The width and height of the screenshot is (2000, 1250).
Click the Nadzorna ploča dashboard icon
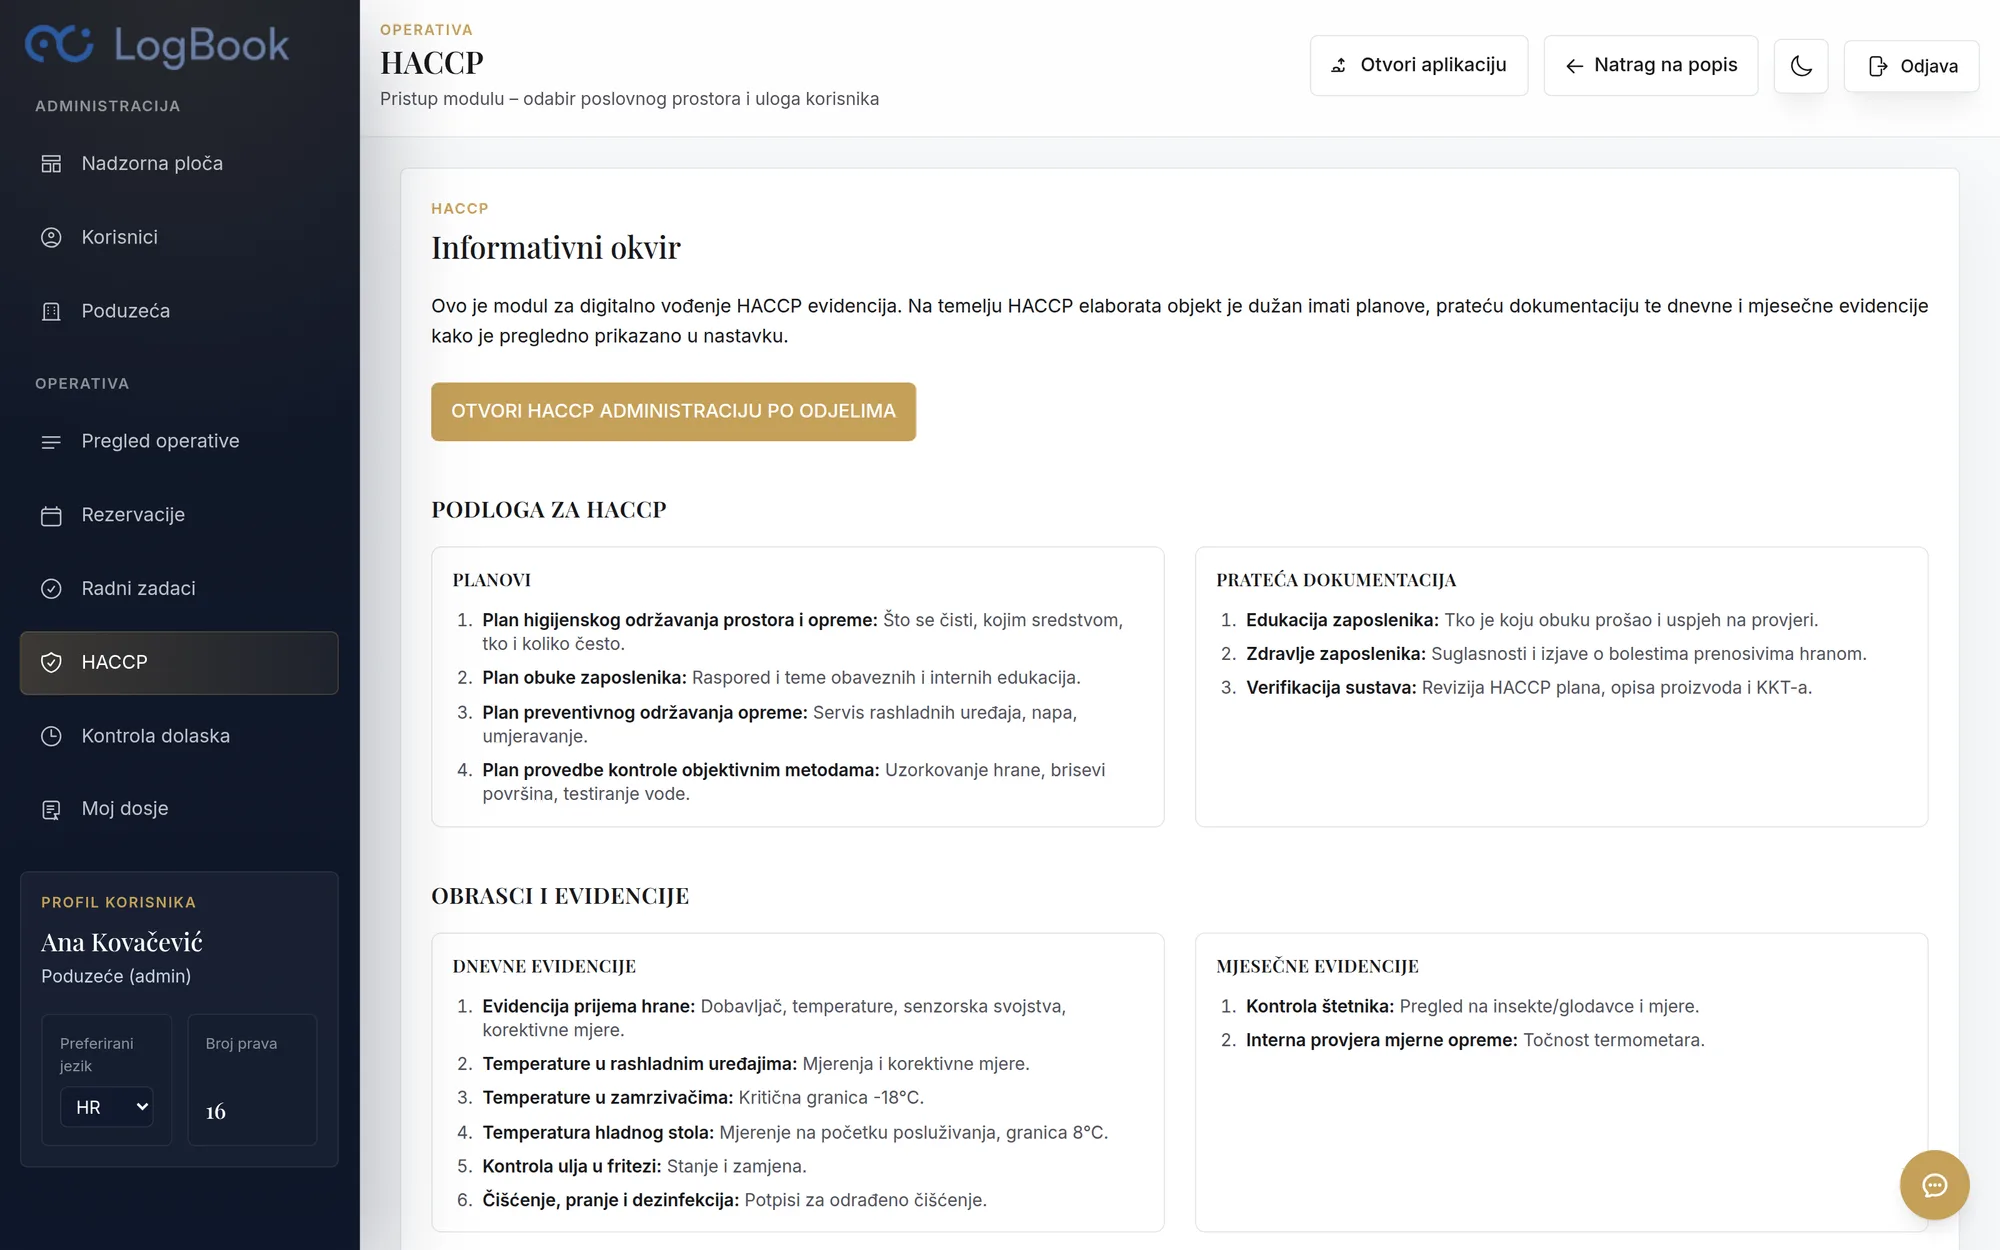51,163
